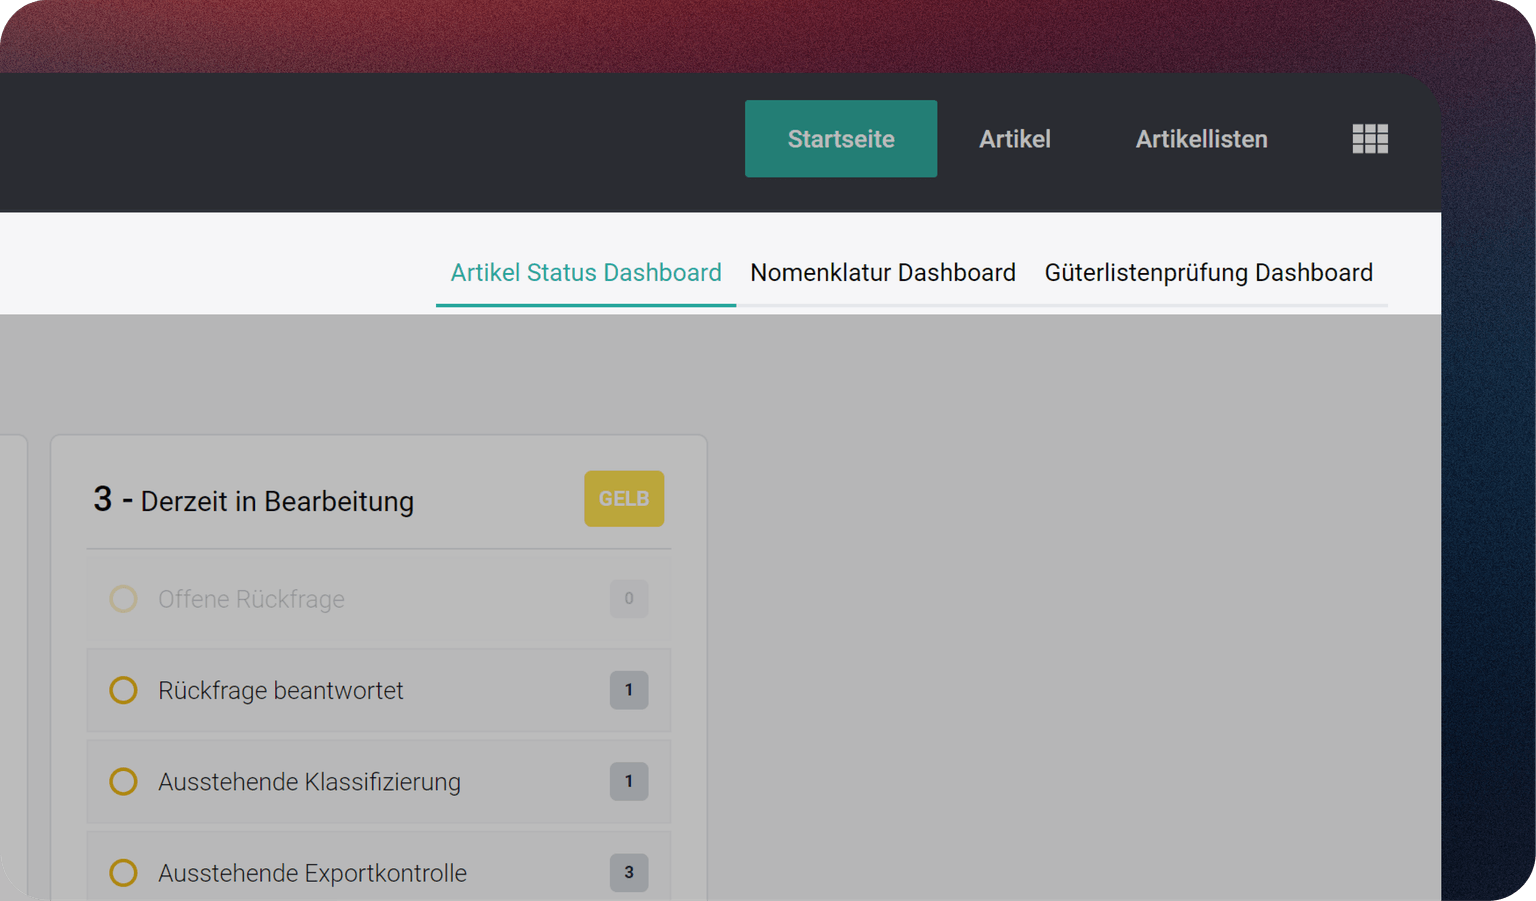The width and height of the screenshot is (1536, 901).
Task: Open the Rückfrage beantwortet entry
Action: [x=330, y=690]
